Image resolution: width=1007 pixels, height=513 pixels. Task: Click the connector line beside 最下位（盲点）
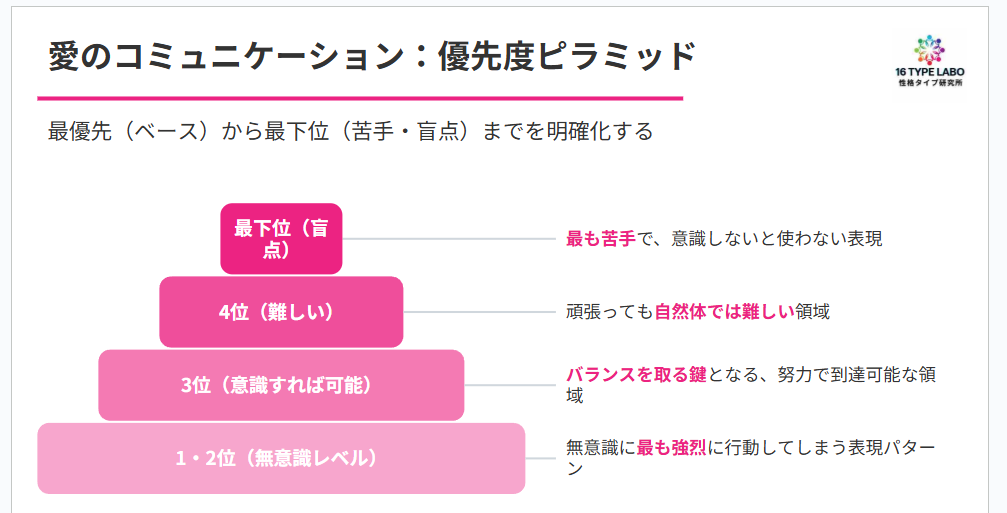click(x=449, y=239)
